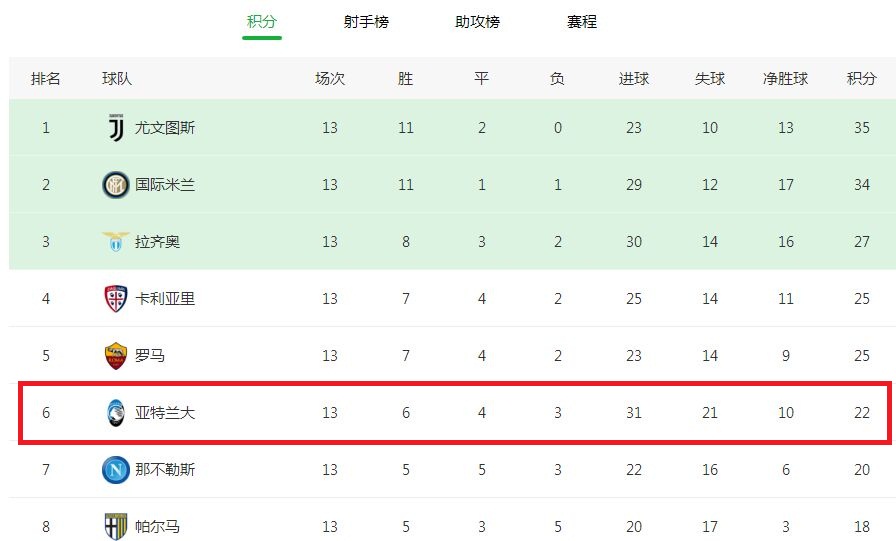The image size is (896, 541).
Task: Click the Lazio eagle logo
Action: coord(115,242)
